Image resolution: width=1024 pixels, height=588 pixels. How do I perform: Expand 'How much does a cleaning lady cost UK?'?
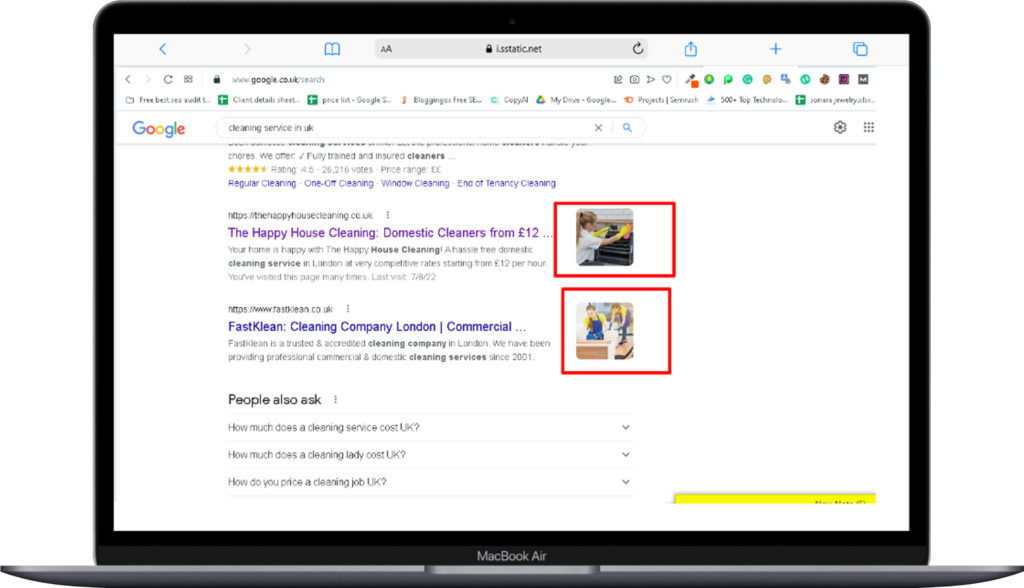click(x=429, y=455)
